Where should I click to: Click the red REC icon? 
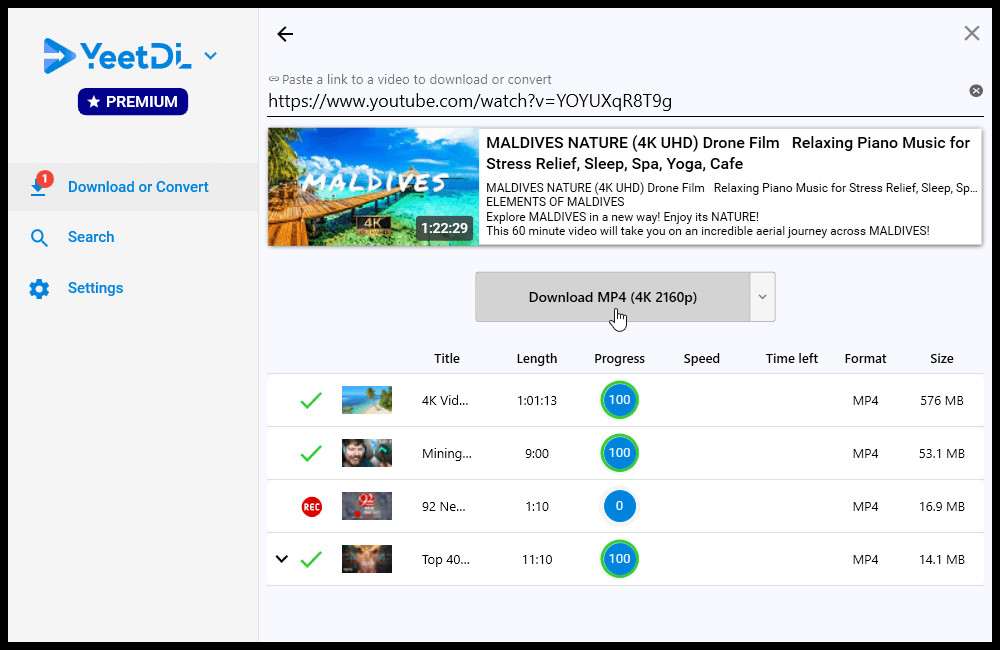click(x=311, y=507)
